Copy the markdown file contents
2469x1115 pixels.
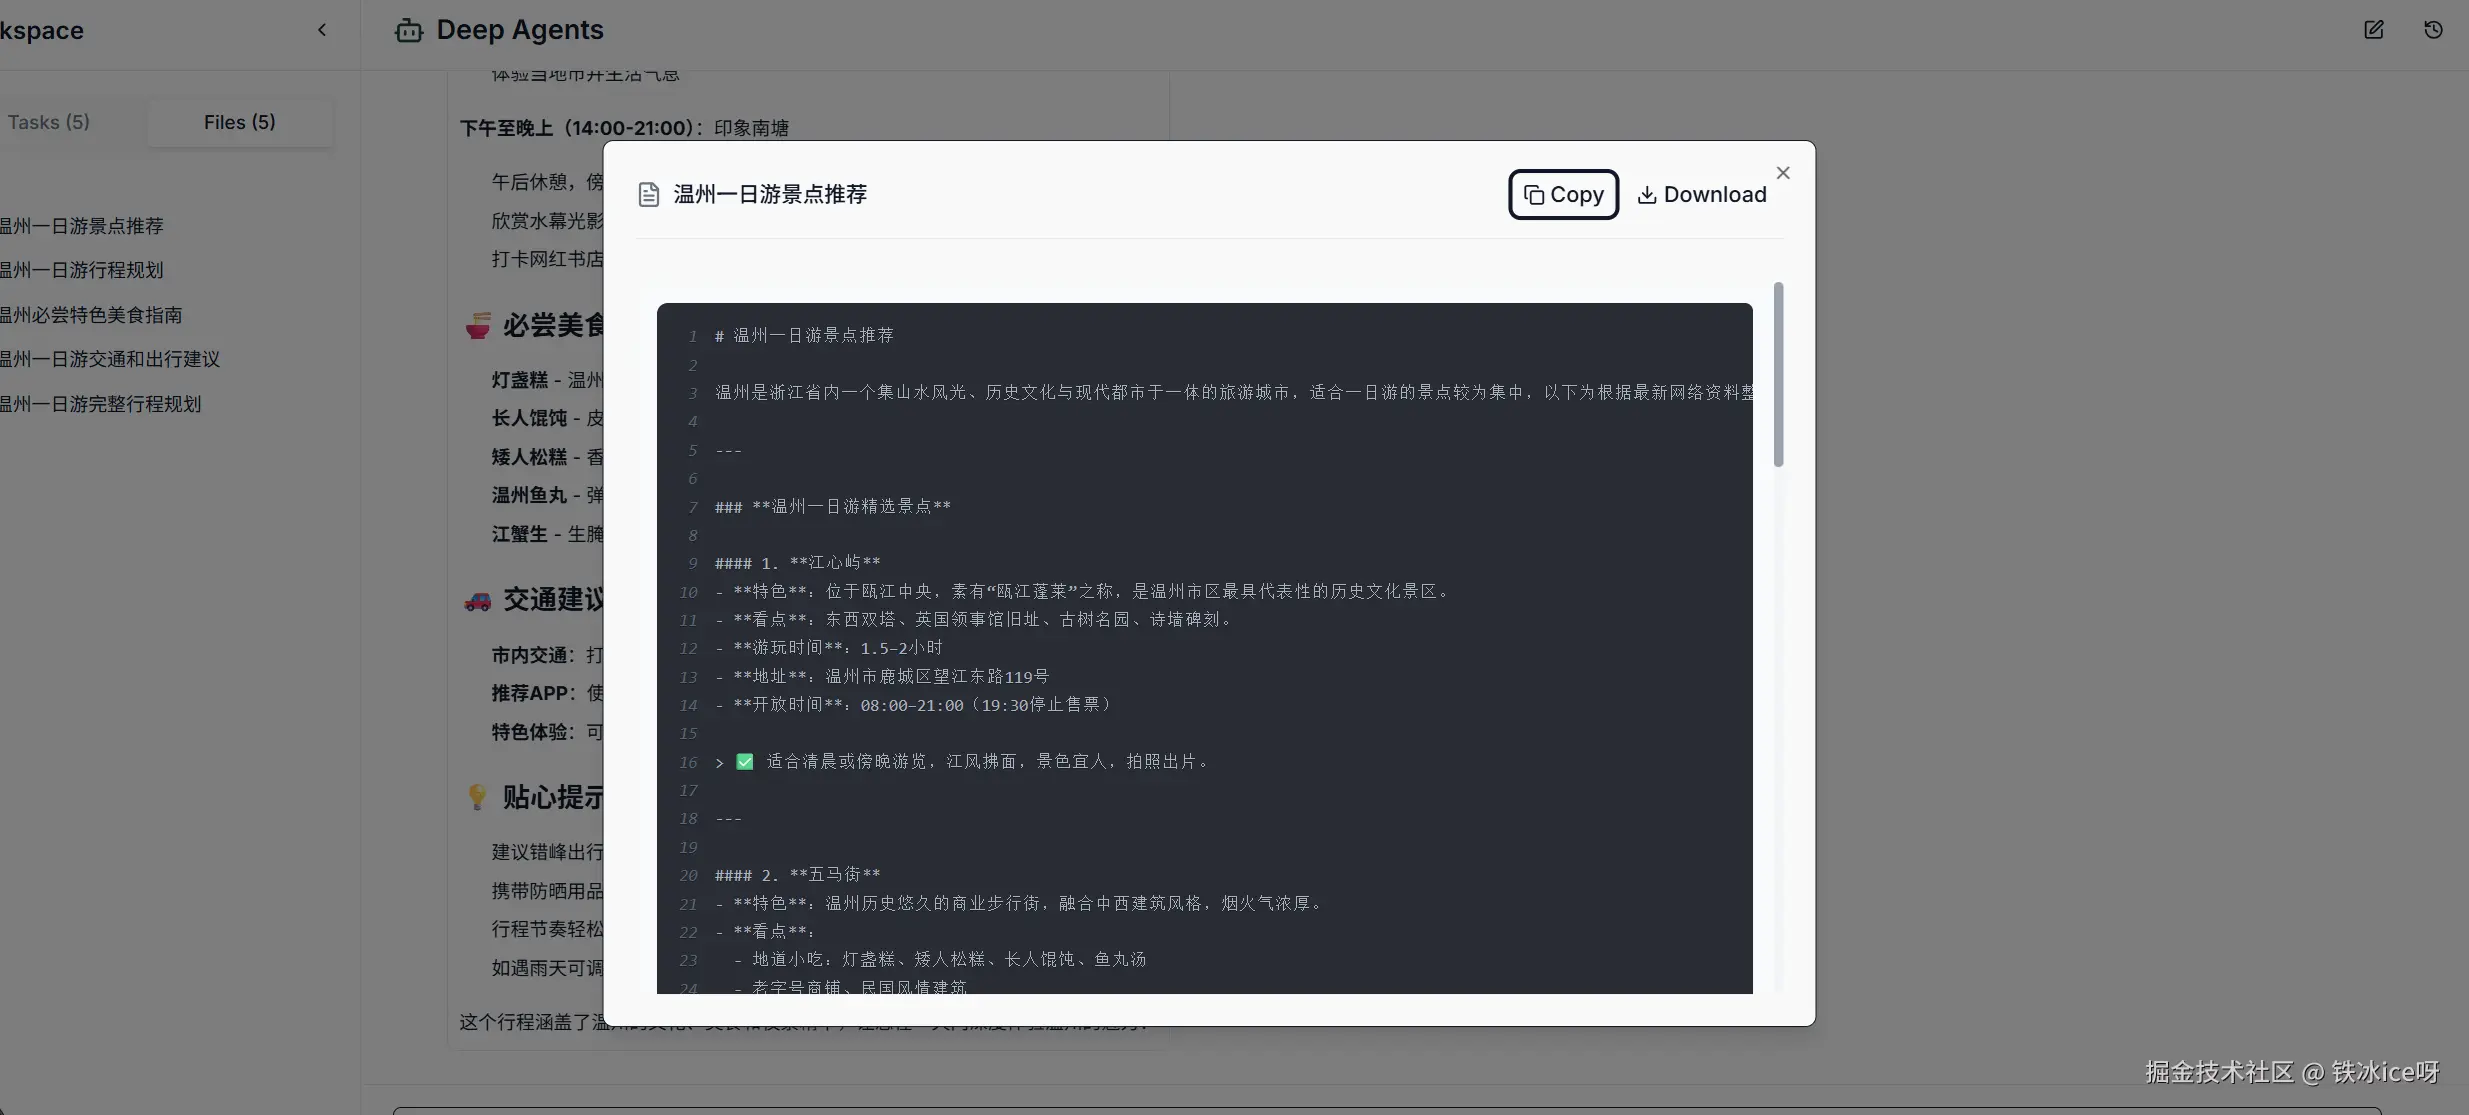[x=1563, y=194]
